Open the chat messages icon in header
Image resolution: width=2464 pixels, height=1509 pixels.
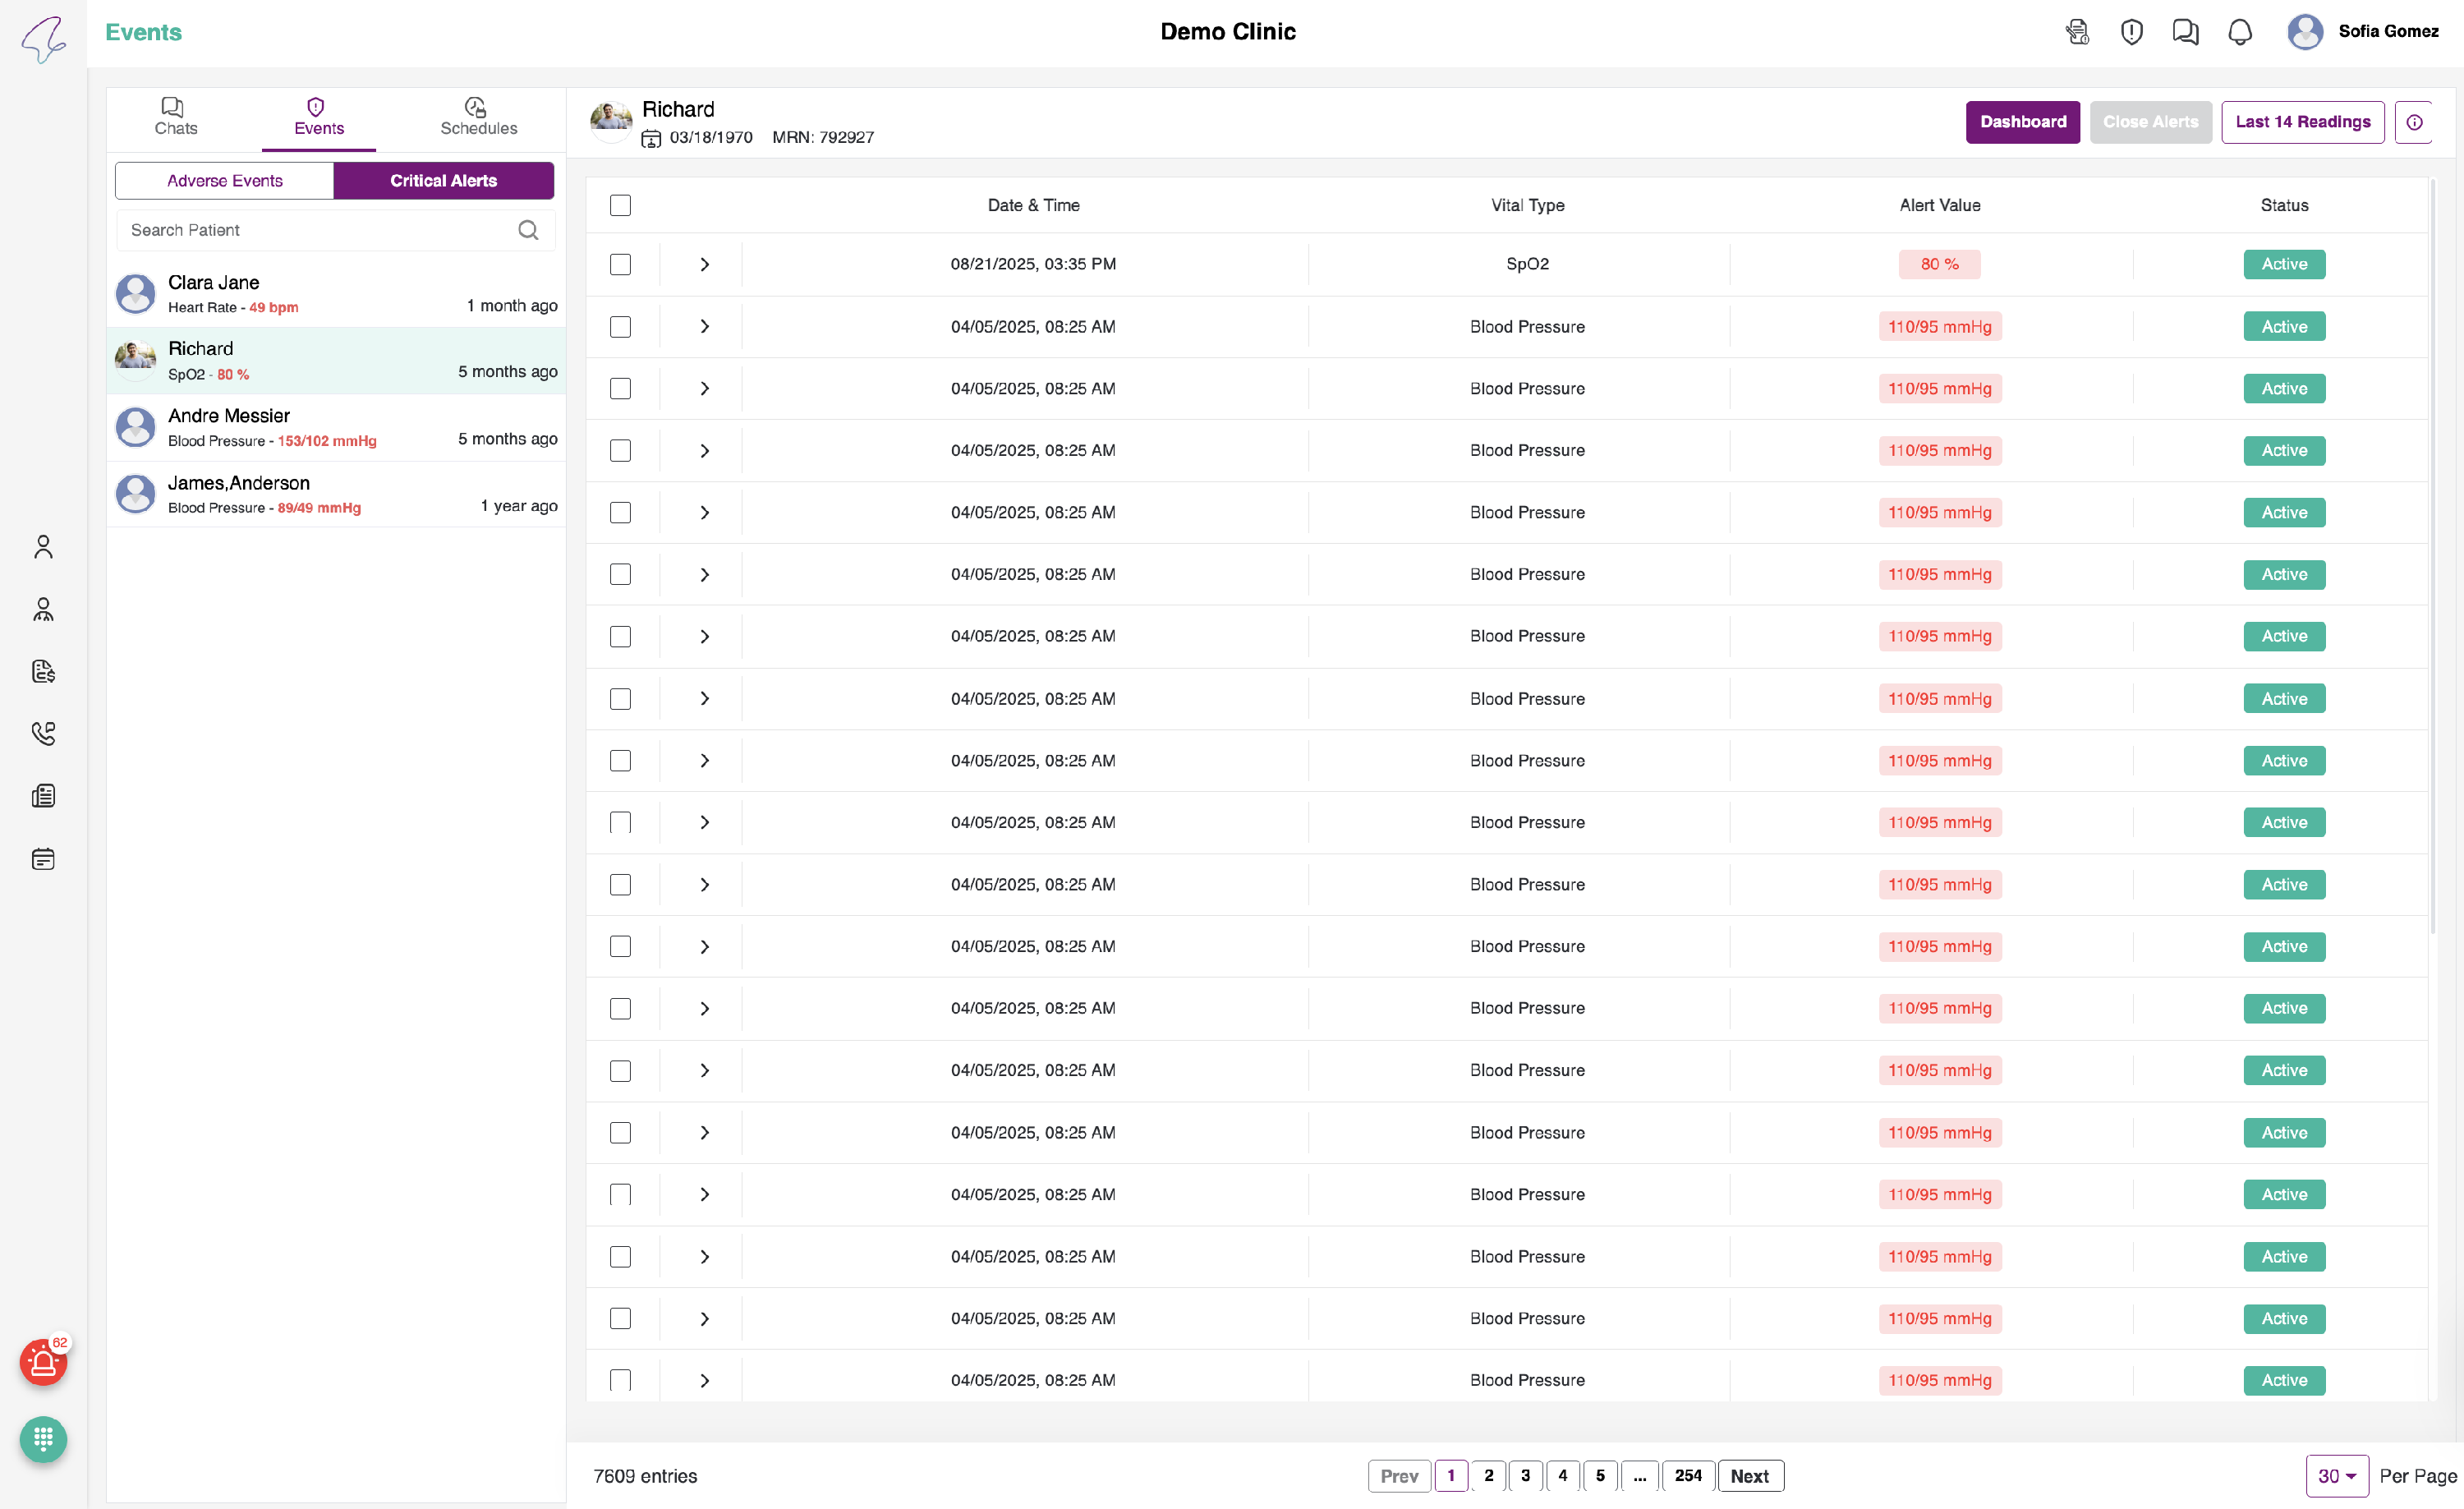[2185, 32]
